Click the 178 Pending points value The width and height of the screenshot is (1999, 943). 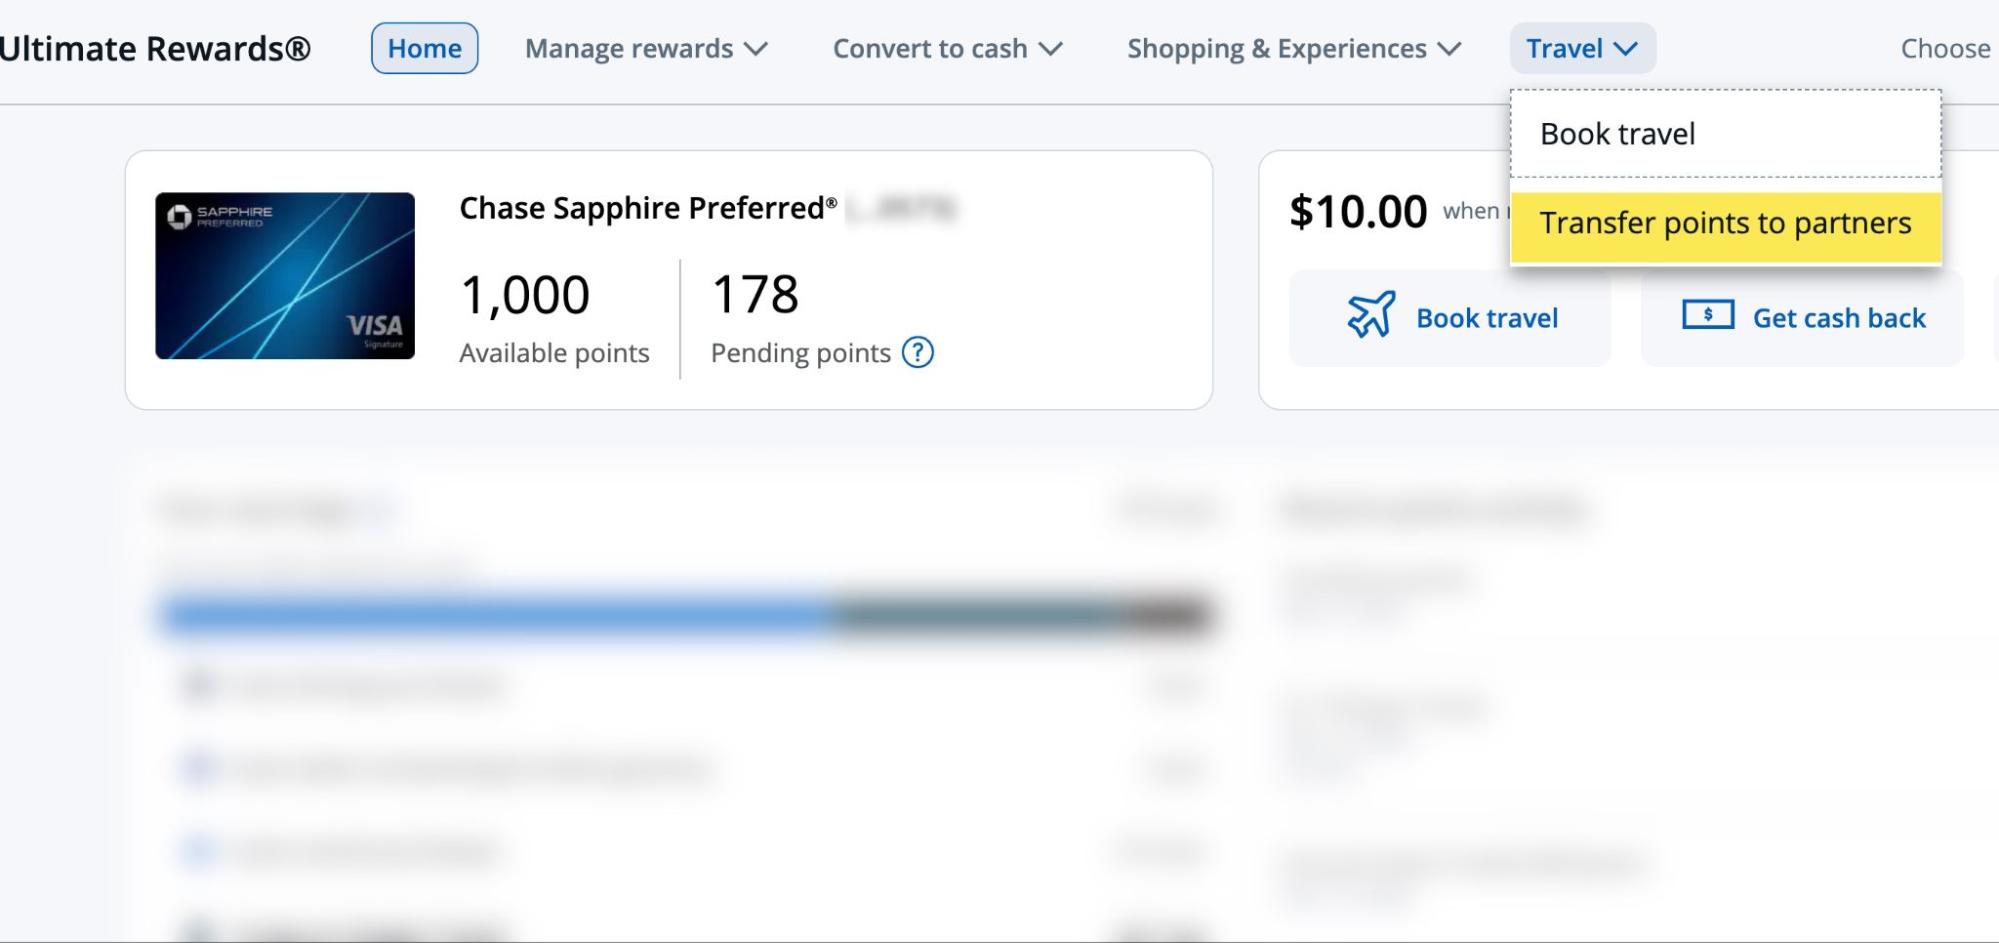coord(755,294)
